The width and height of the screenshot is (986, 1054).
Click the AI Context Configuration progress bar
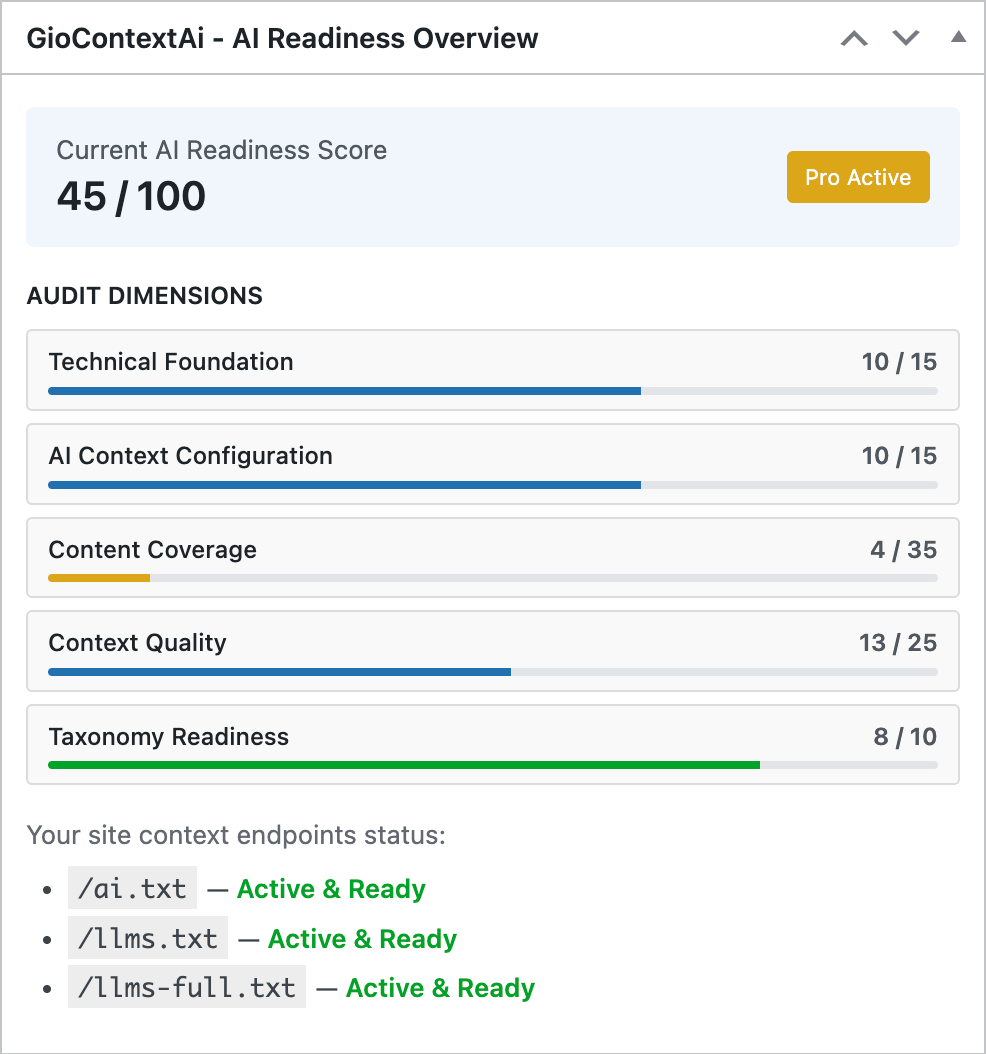[x=493, y=485]
